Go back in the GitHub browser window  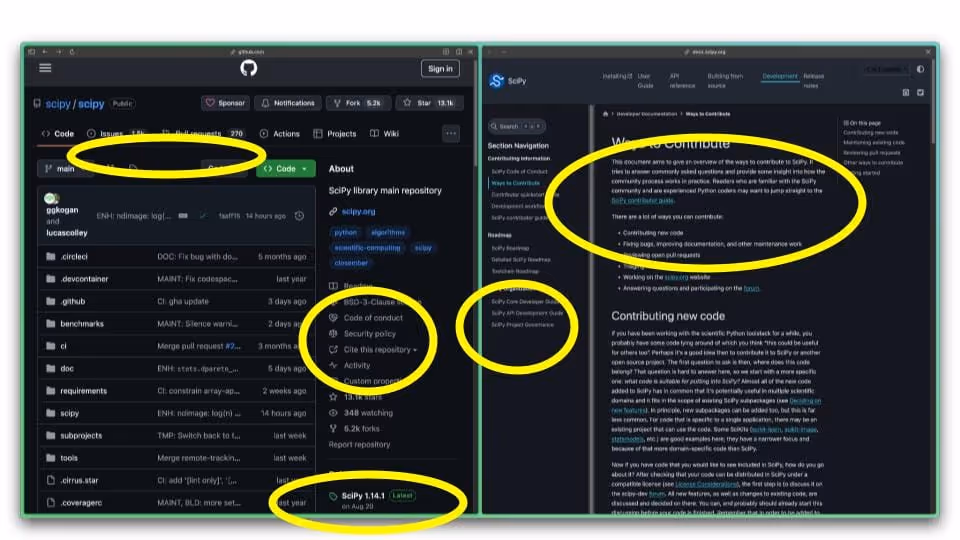[x=45, y=52]
